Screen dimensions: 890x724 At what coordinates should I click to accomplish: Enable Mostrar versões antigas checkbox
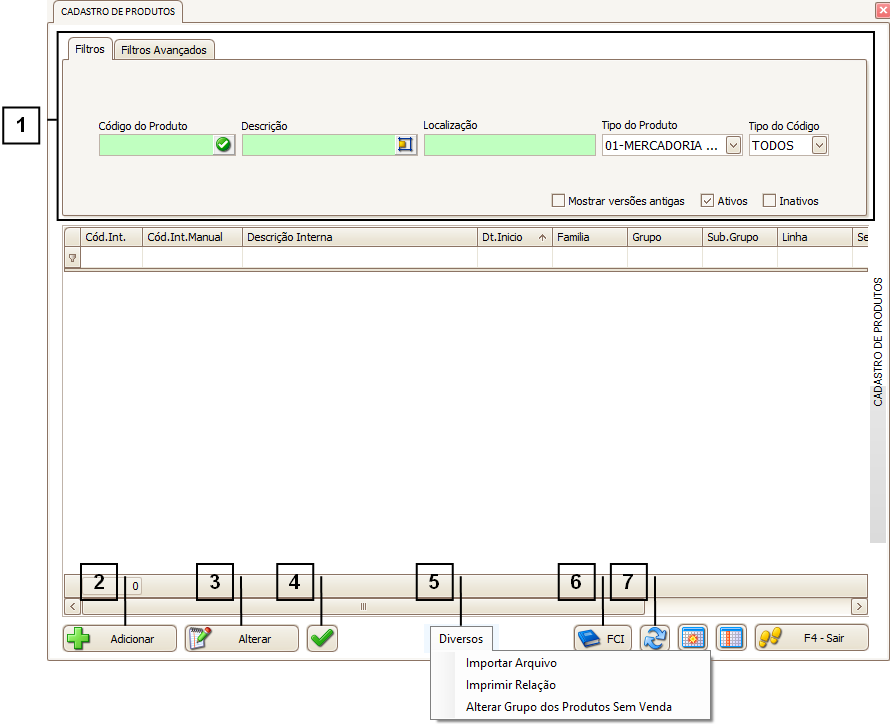click(x=559, y=201)
